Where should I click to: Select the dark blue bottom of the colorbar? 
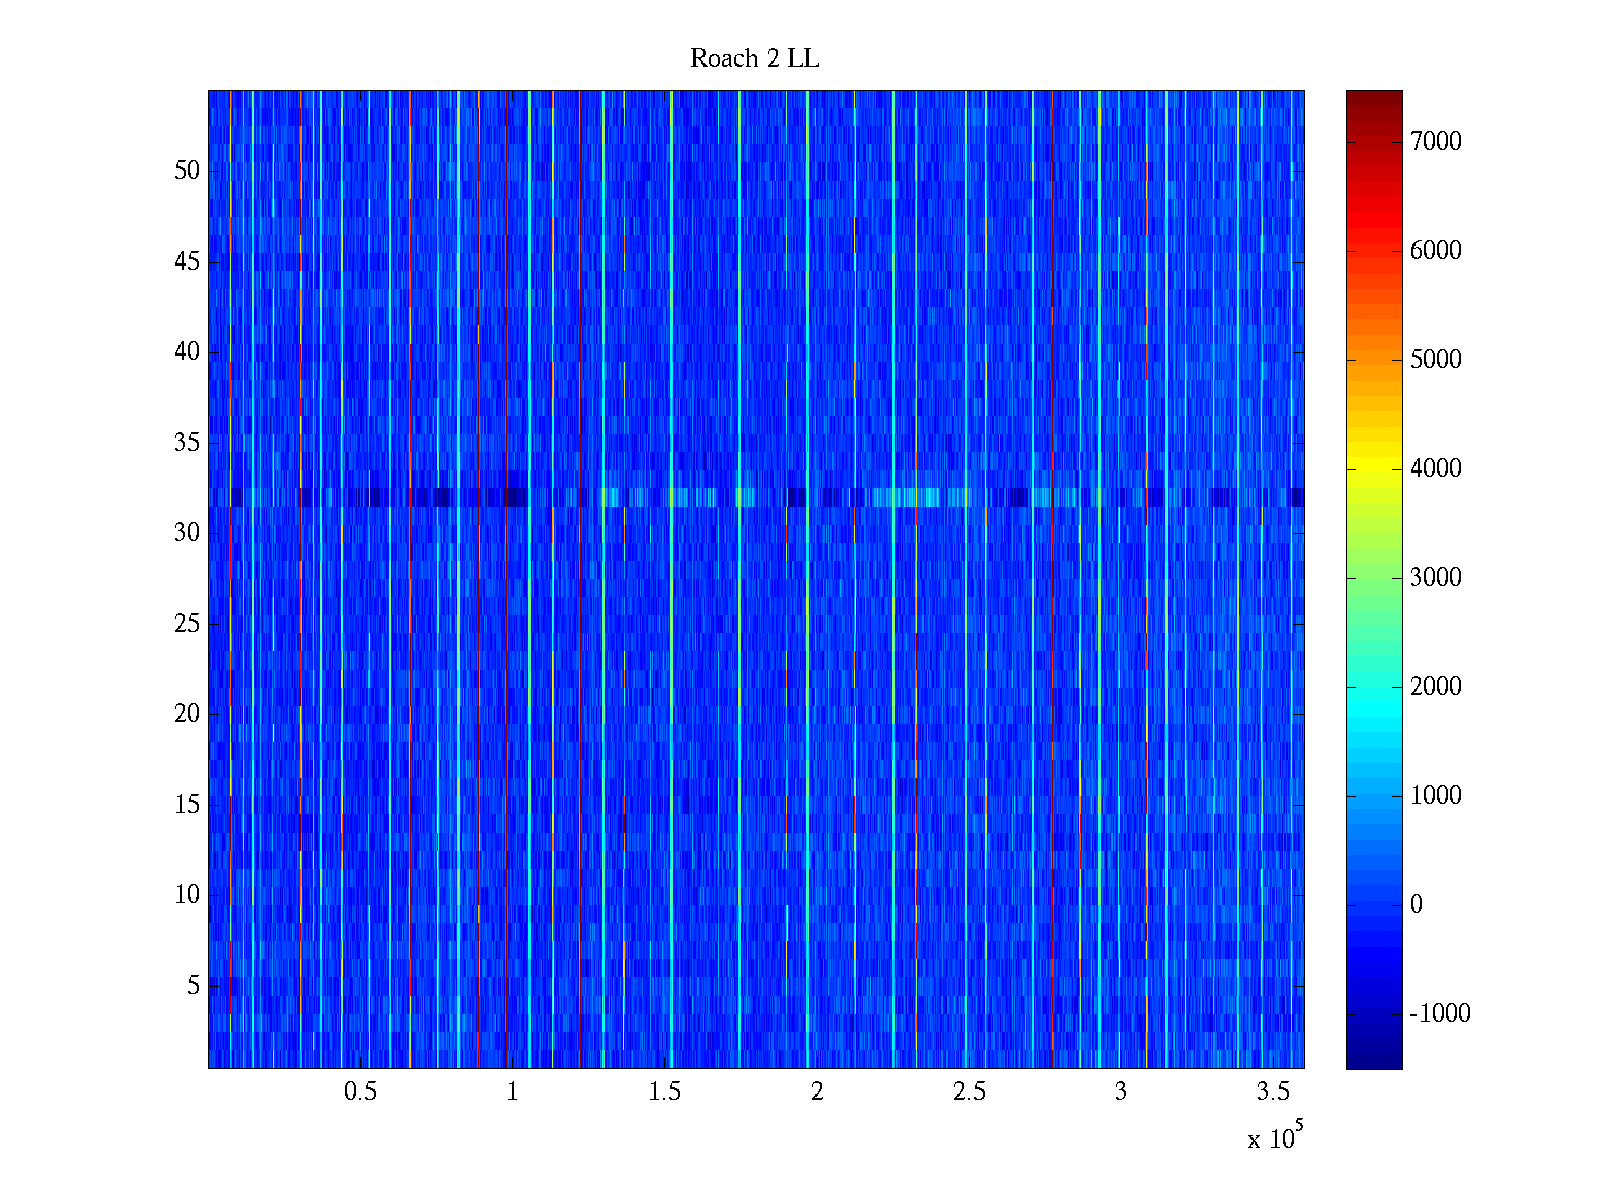1374,1060
